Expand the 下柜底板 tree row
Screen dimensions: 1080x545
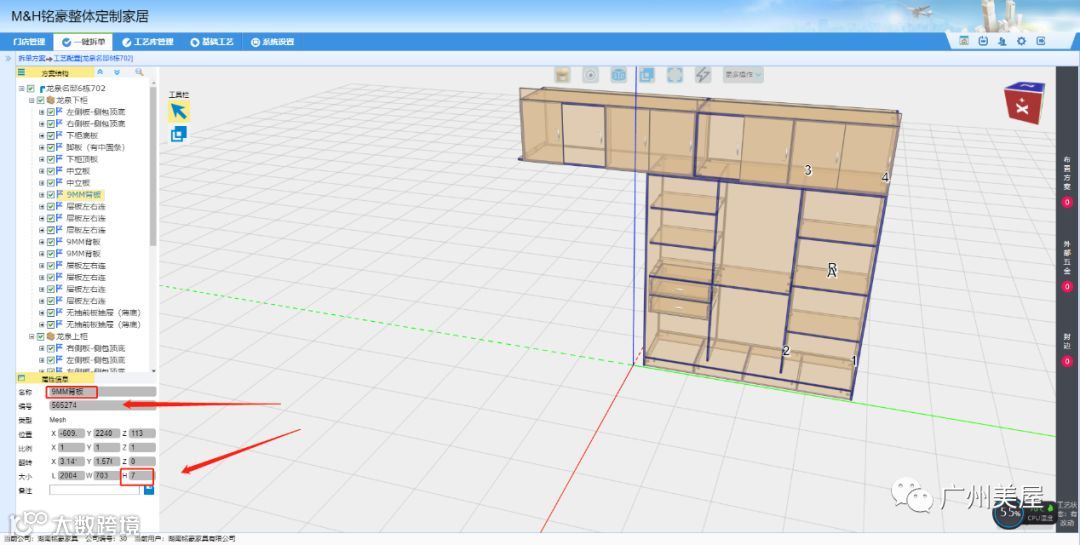[42, 136]
